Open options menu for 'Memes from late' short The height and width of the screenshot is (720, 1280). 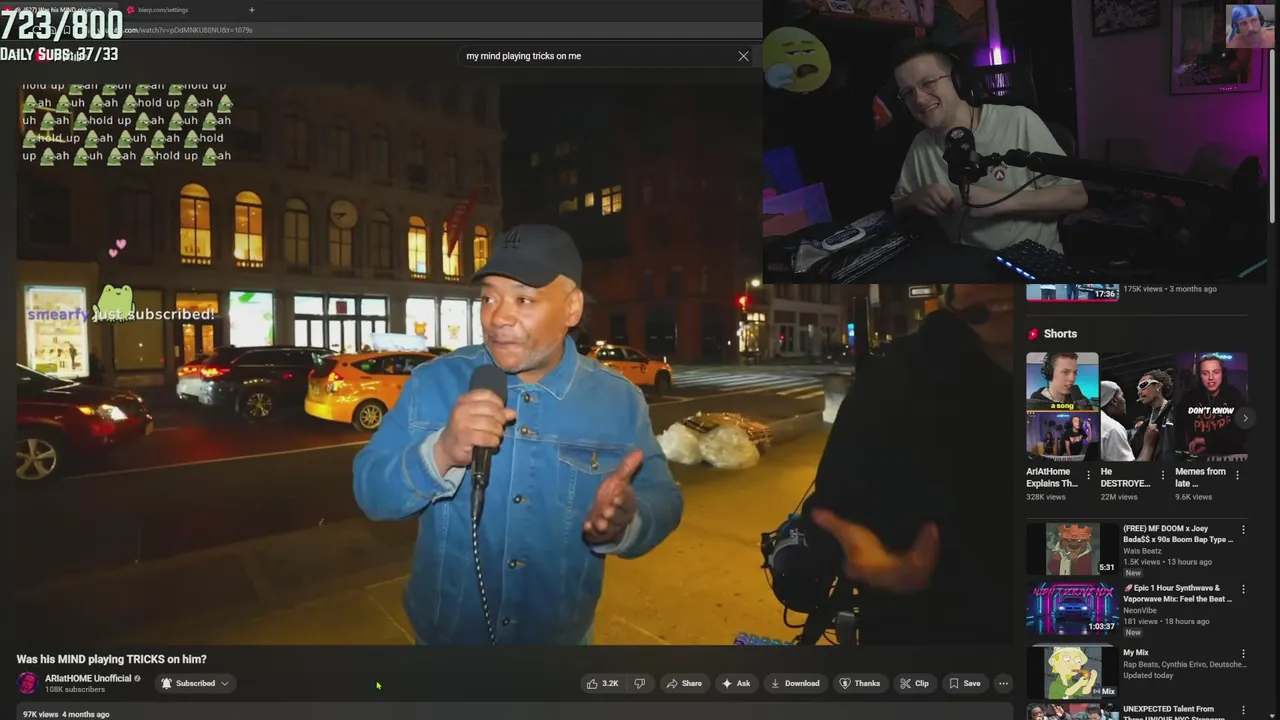pyautogui.click(x=1238, y=476)
